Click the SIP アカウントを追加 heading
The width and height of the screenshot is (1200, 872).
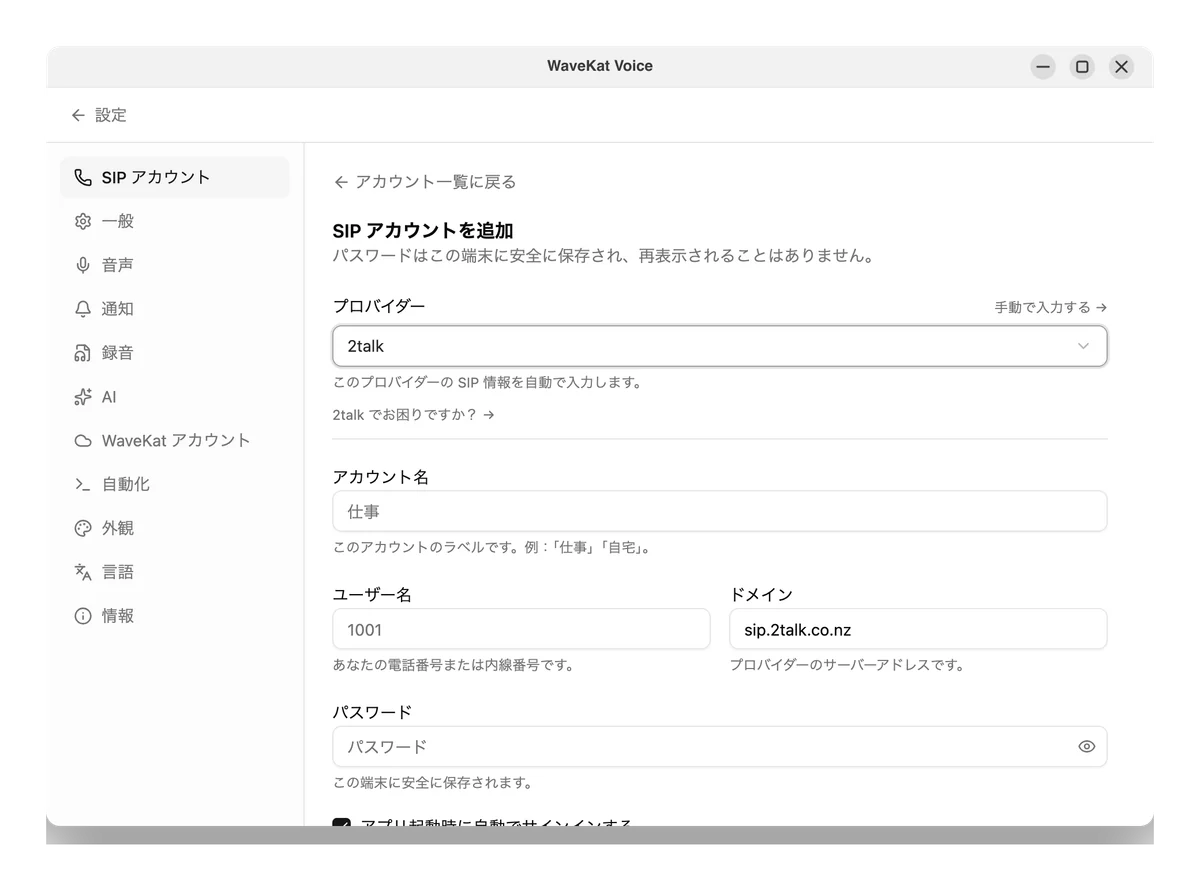click(x=423, y=231)
